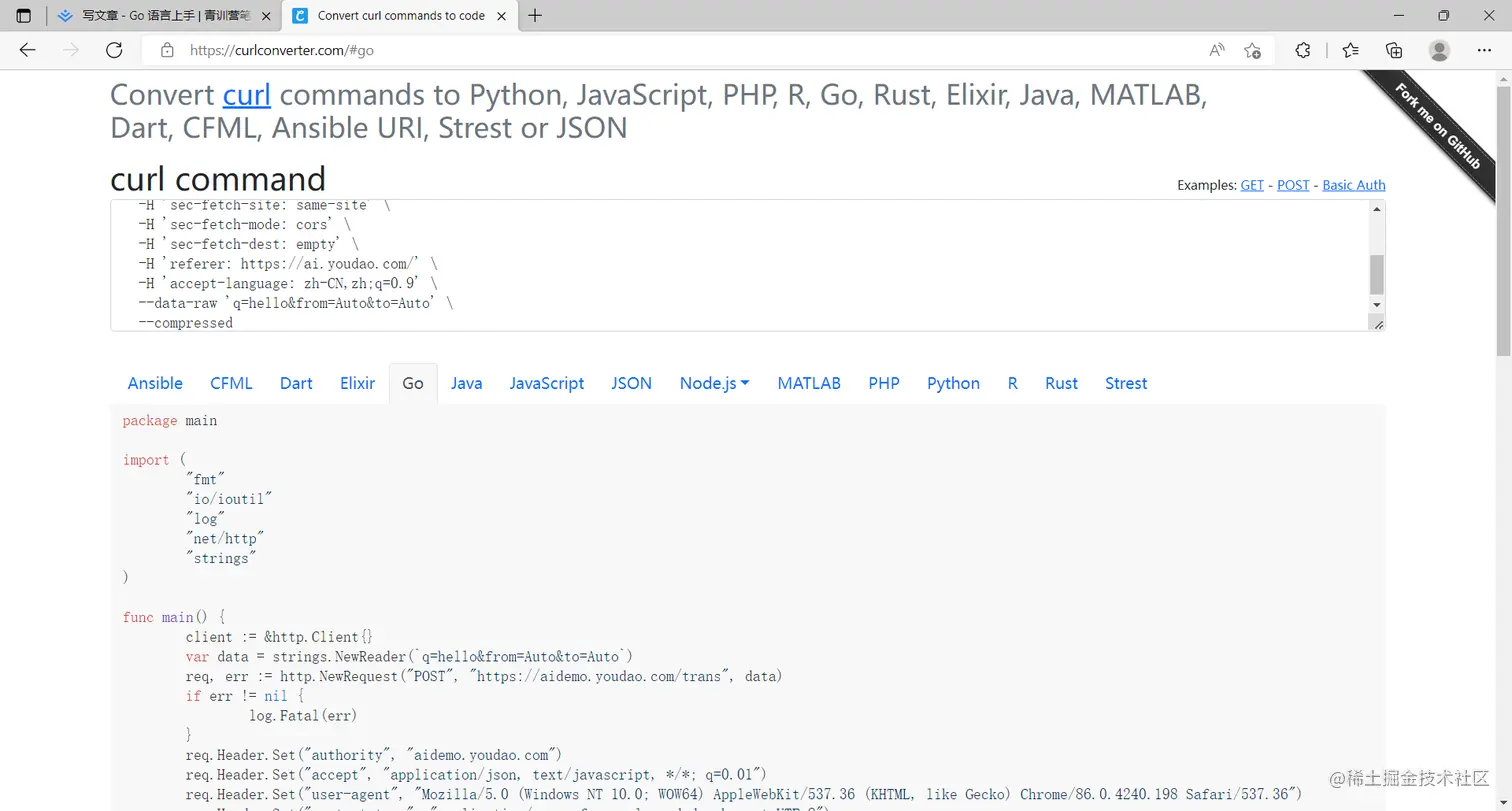The image size is (1512, 811).
Task: Open the Basic Auth example
Action: pyautogui.click(x=1354, y=185)
